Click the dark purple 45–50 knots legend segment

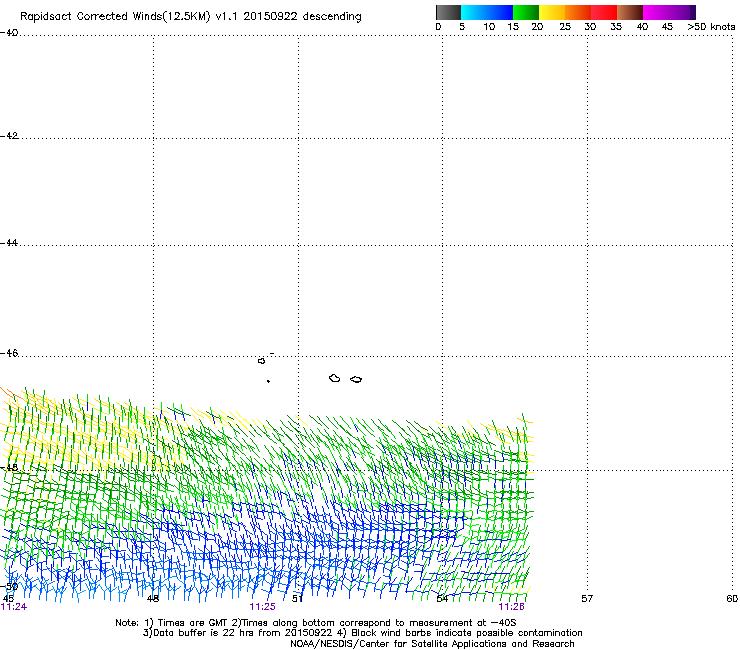point(682,12)
